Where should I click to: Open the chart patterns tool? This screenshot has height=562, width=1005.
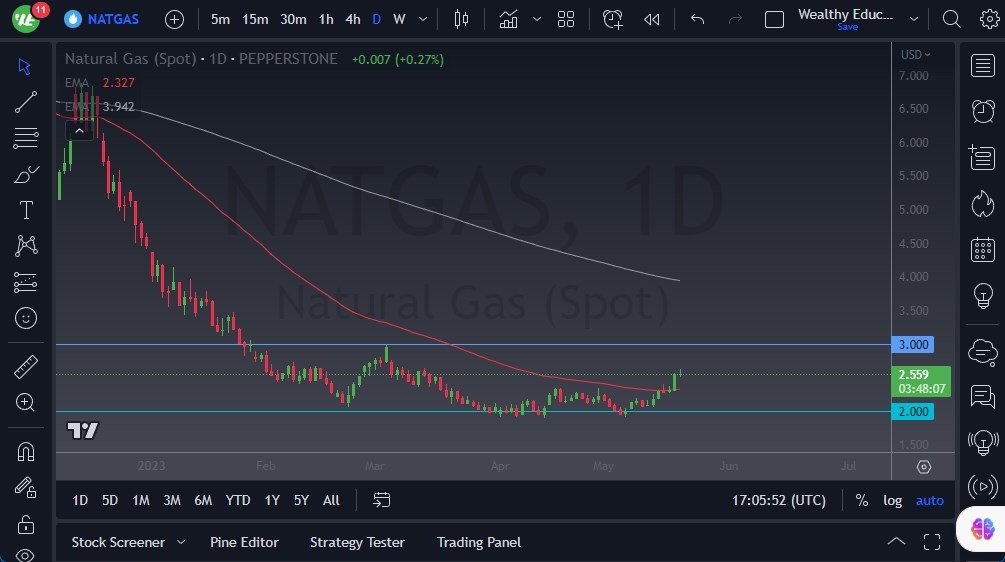click(26, 246)
